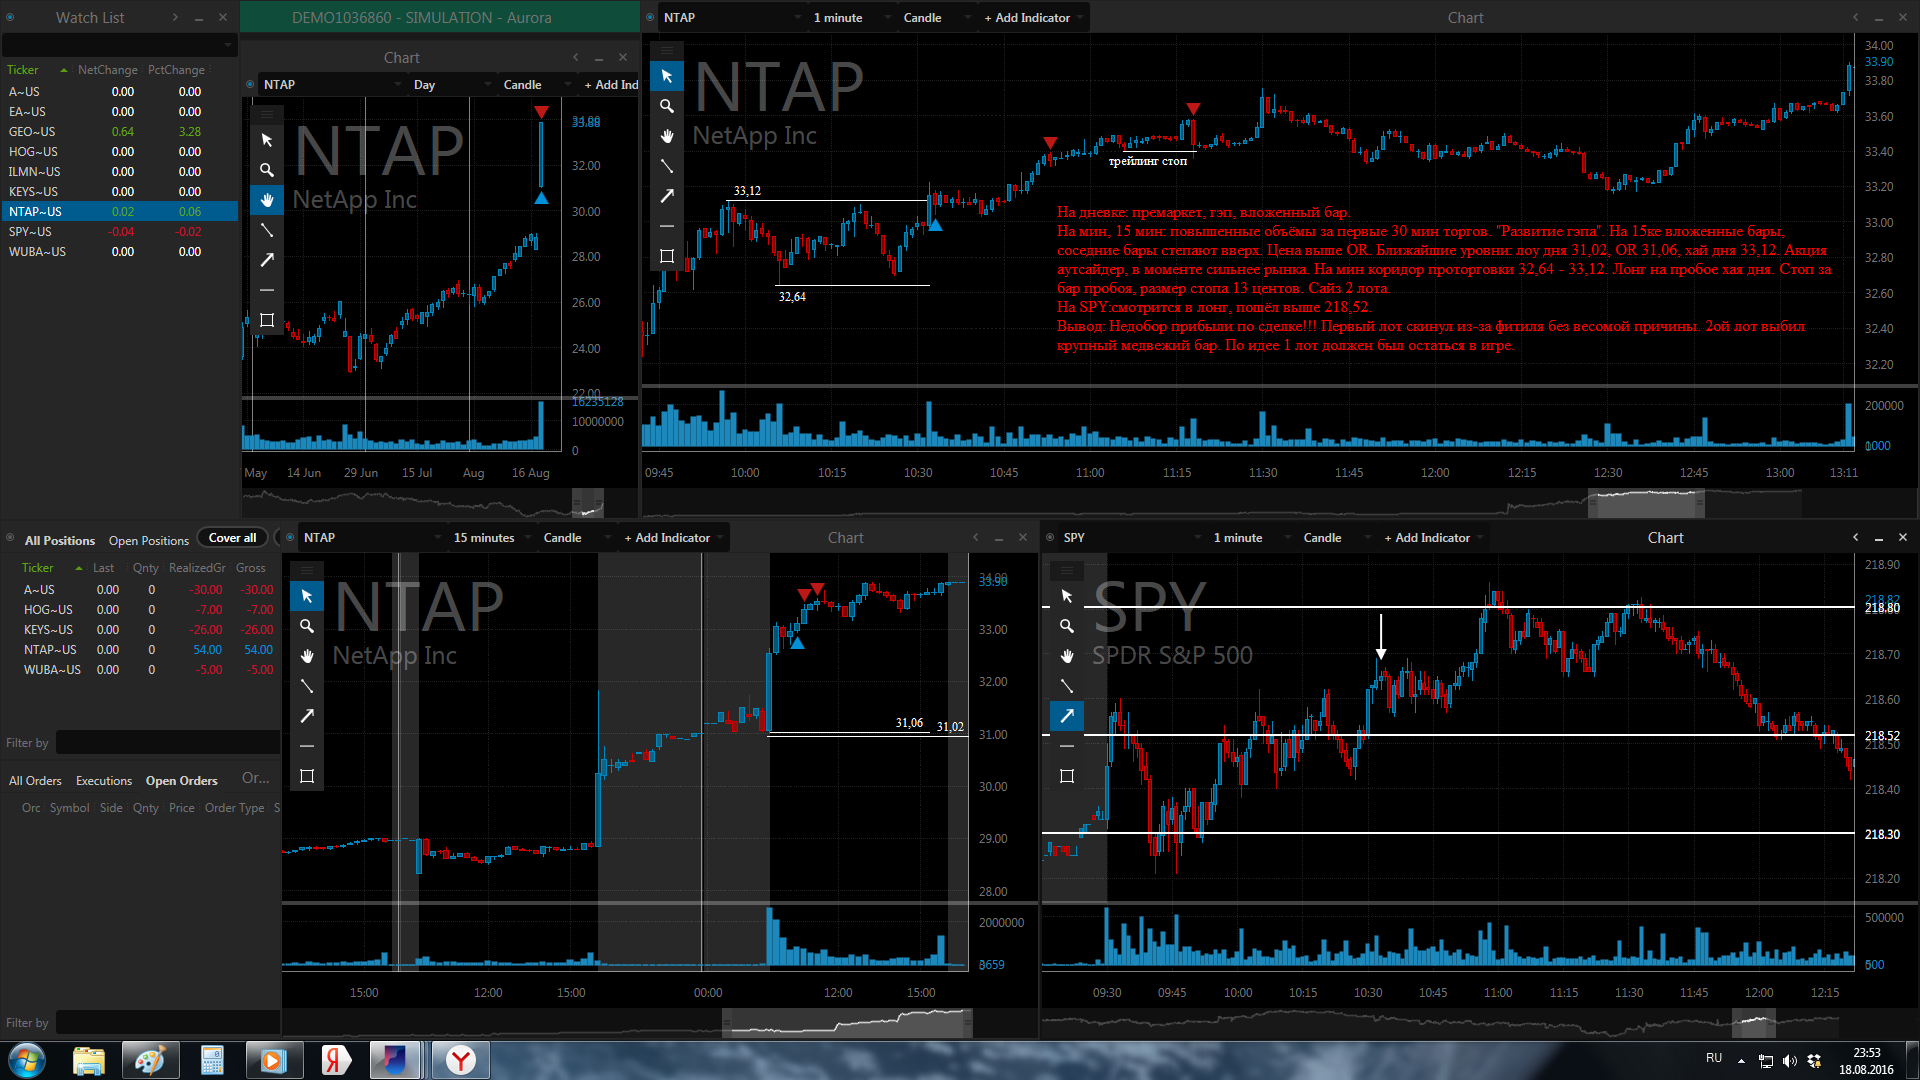Activate arrow drawing tool in SPY chart
The image size is (1920, 1080).
coord(1067,716)
